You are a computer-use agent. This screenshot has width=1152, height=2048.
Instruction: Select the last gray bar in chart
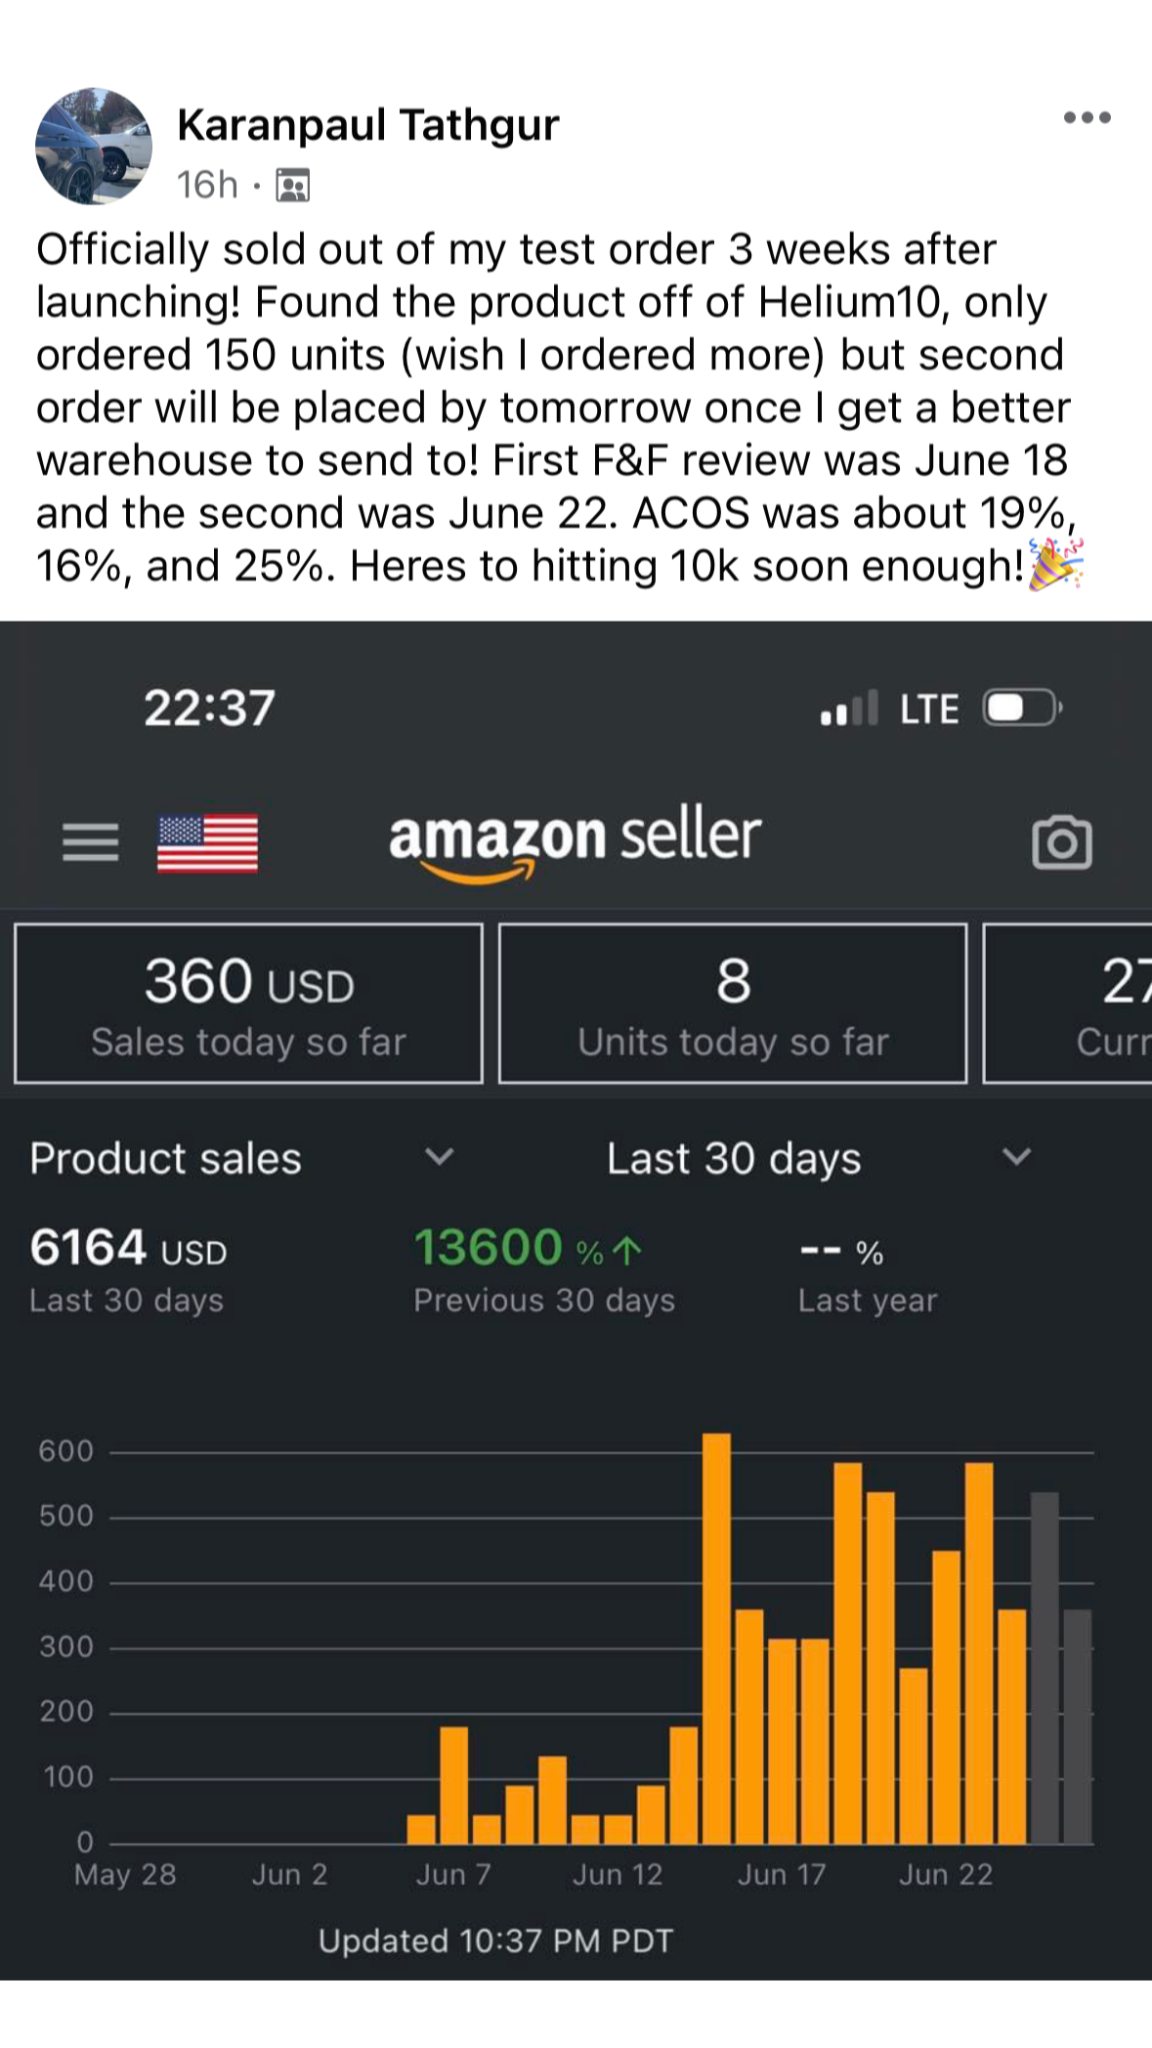(x=1077, y=1728)
